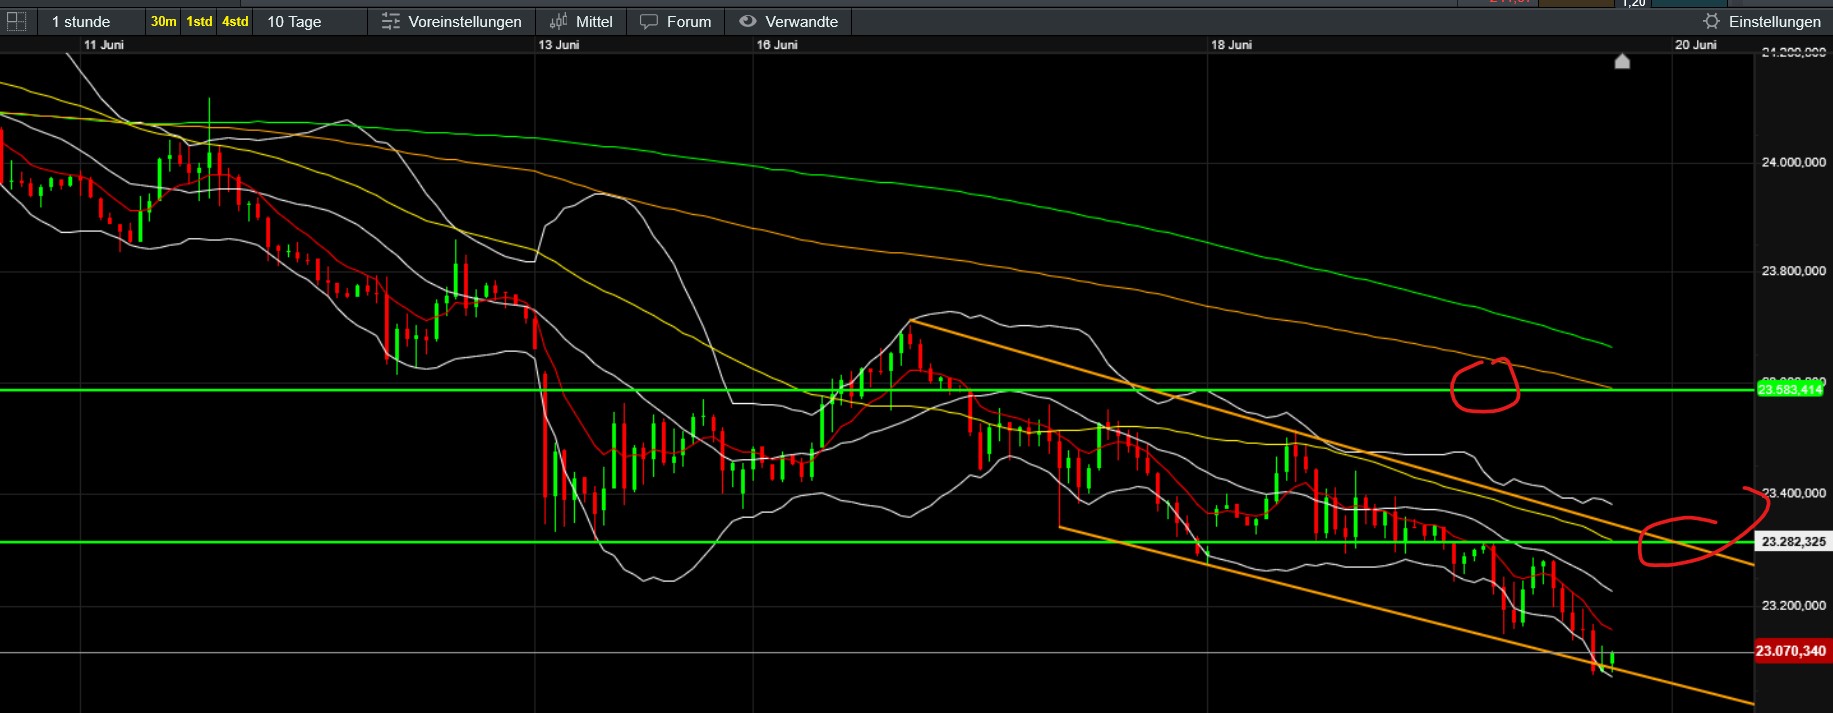This screenshot has width=1833, height=713.
Task: Open the Mittel menu
Action: point(581,21)
